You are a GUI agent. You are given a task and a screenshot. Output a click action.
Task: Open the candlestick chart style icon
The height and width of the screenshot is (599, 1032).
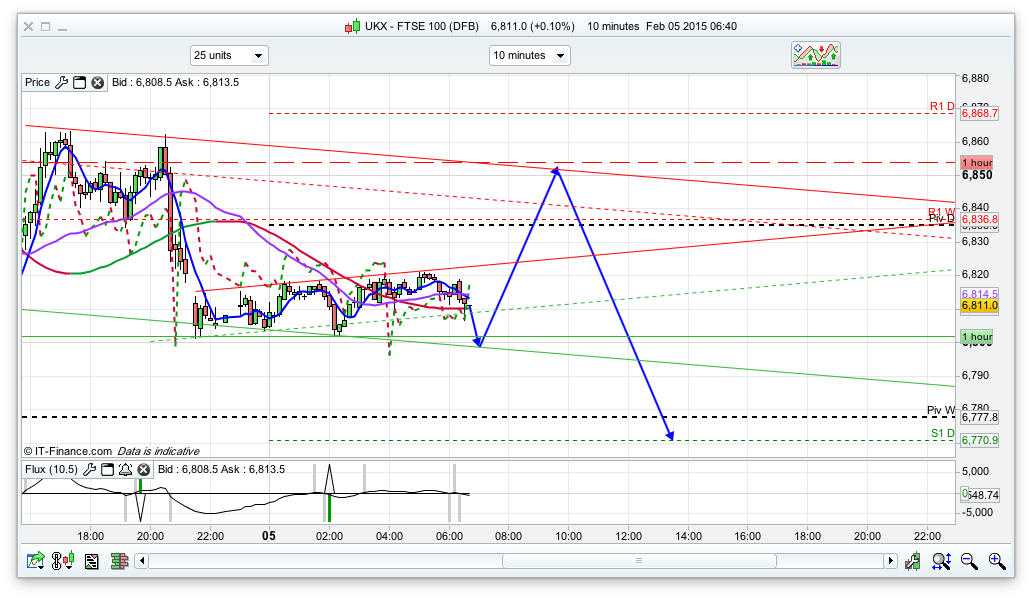tap(63, 562)
